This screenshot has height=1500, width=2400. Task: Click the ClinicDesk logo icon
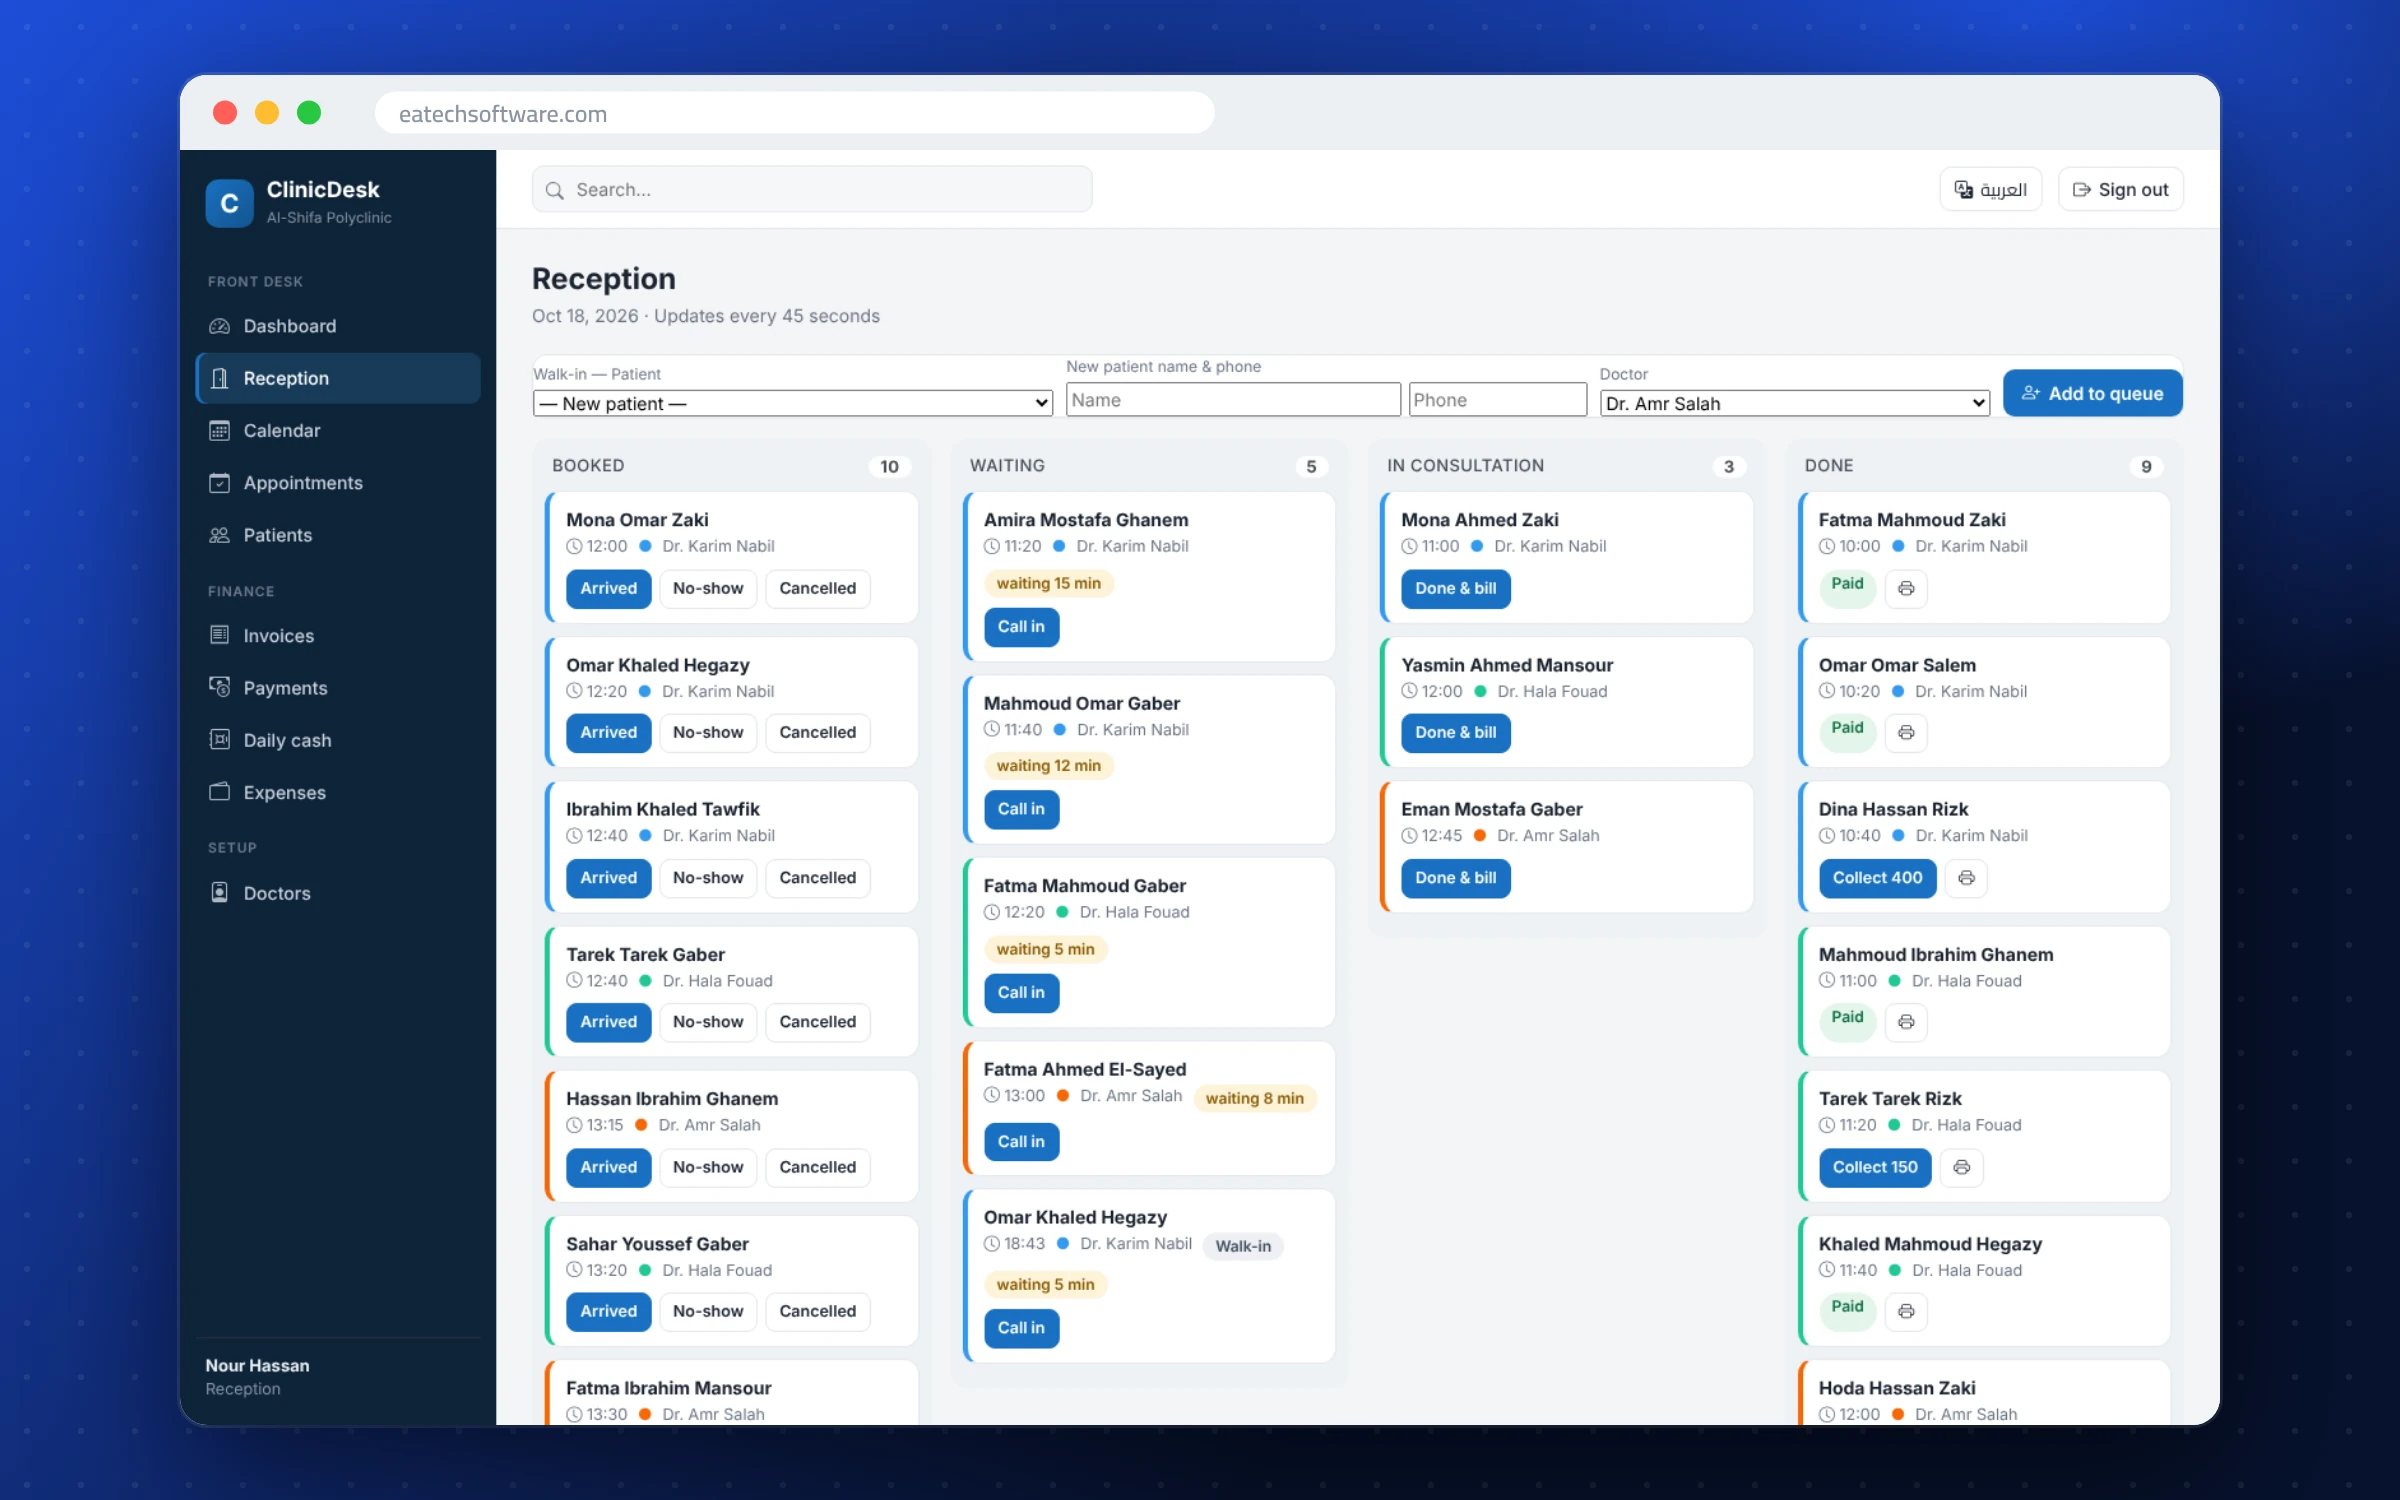pos(229,203)
